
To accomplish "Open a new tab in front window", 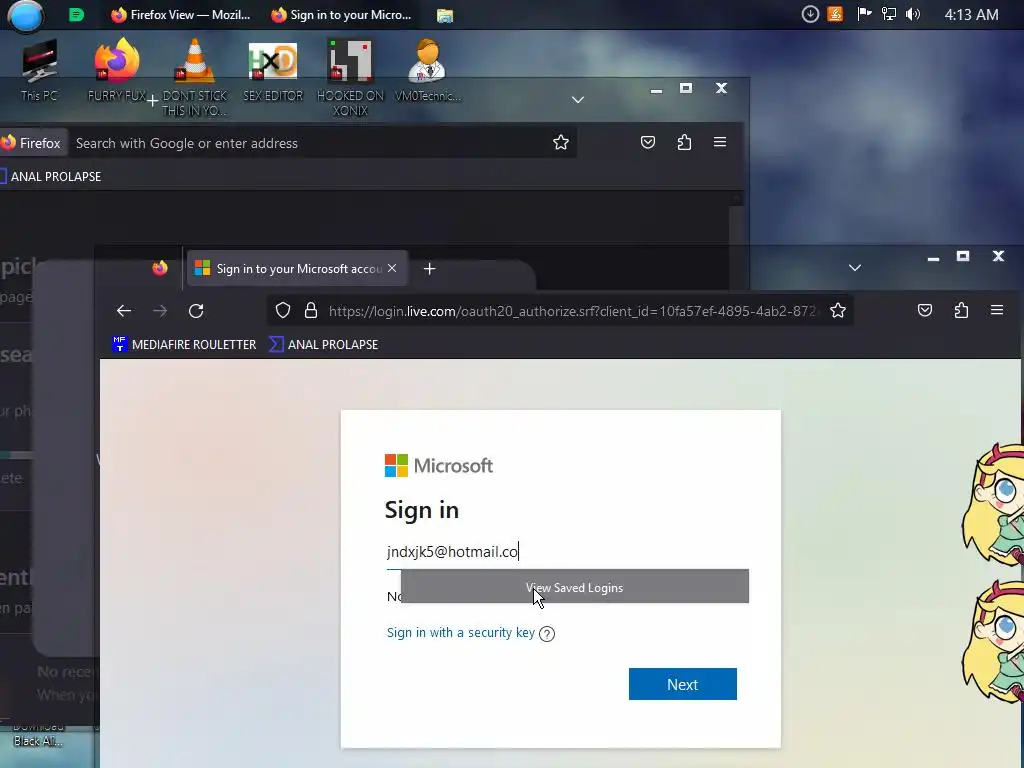I will pos(429,268).
